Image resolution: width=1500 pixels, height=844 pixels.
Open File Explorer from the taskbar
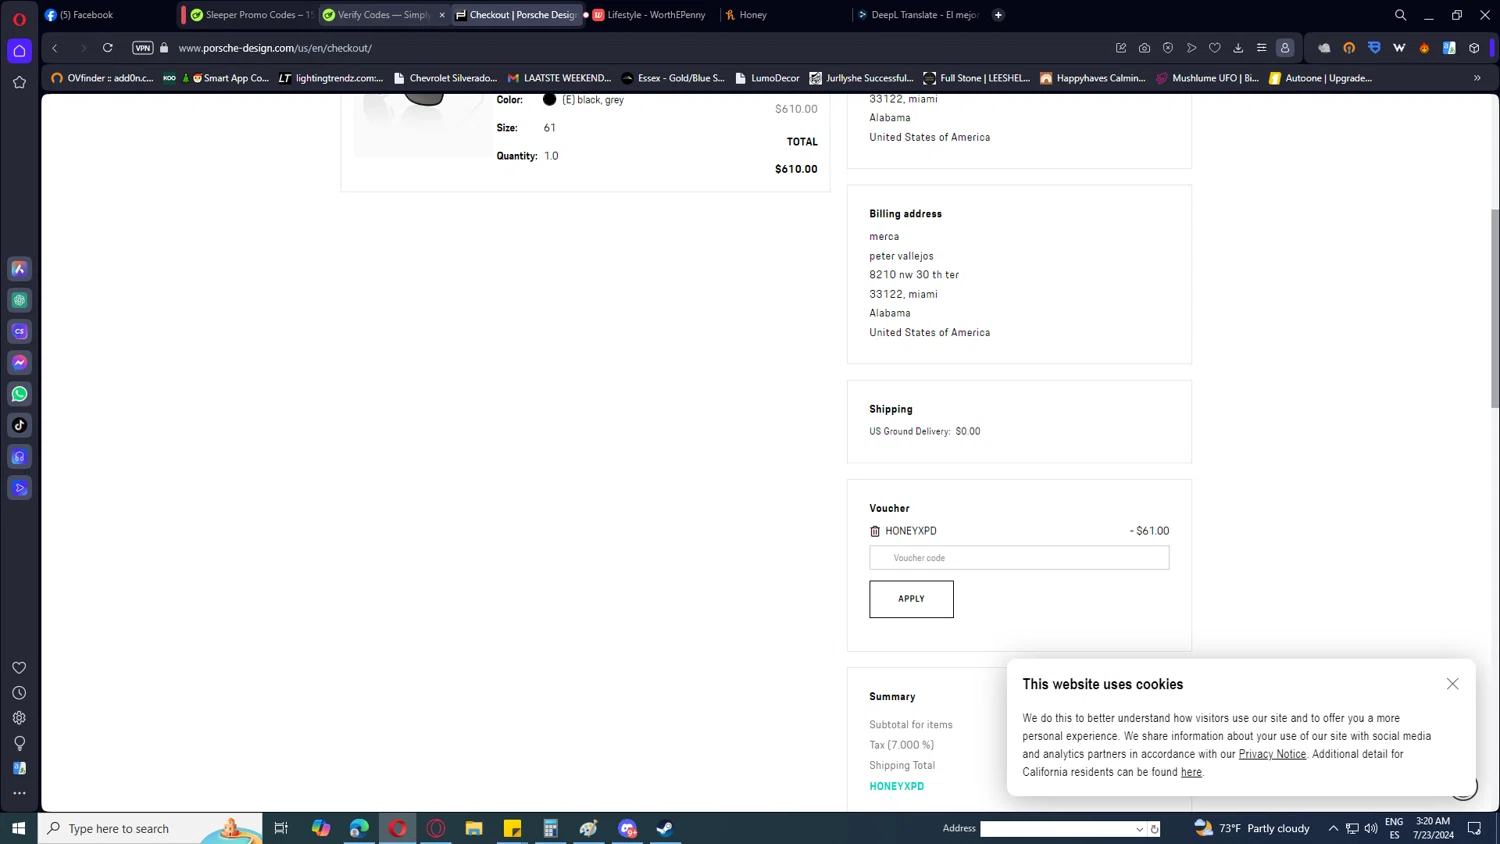pos(474,828)
